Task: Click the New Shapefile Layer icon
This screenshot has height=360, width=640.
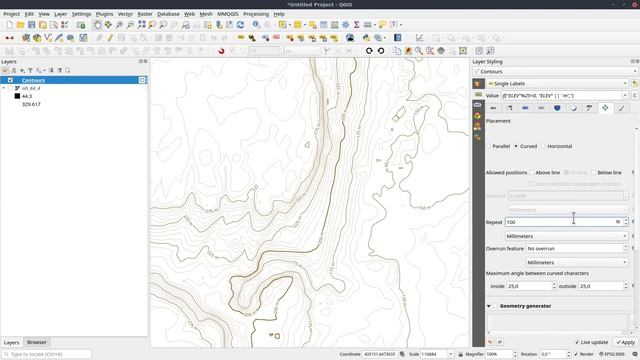Action: tap(48, 38)
